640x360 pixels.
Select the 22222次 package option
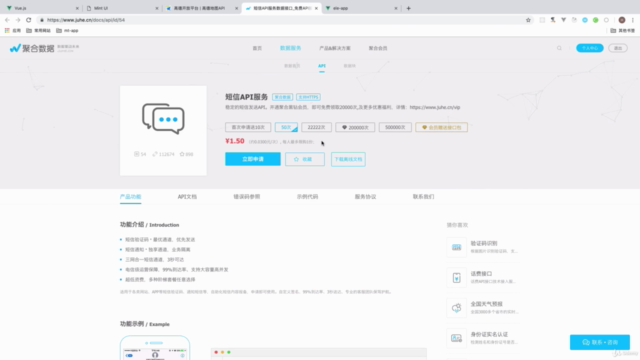pyautogui.click(x=316, y=127)
